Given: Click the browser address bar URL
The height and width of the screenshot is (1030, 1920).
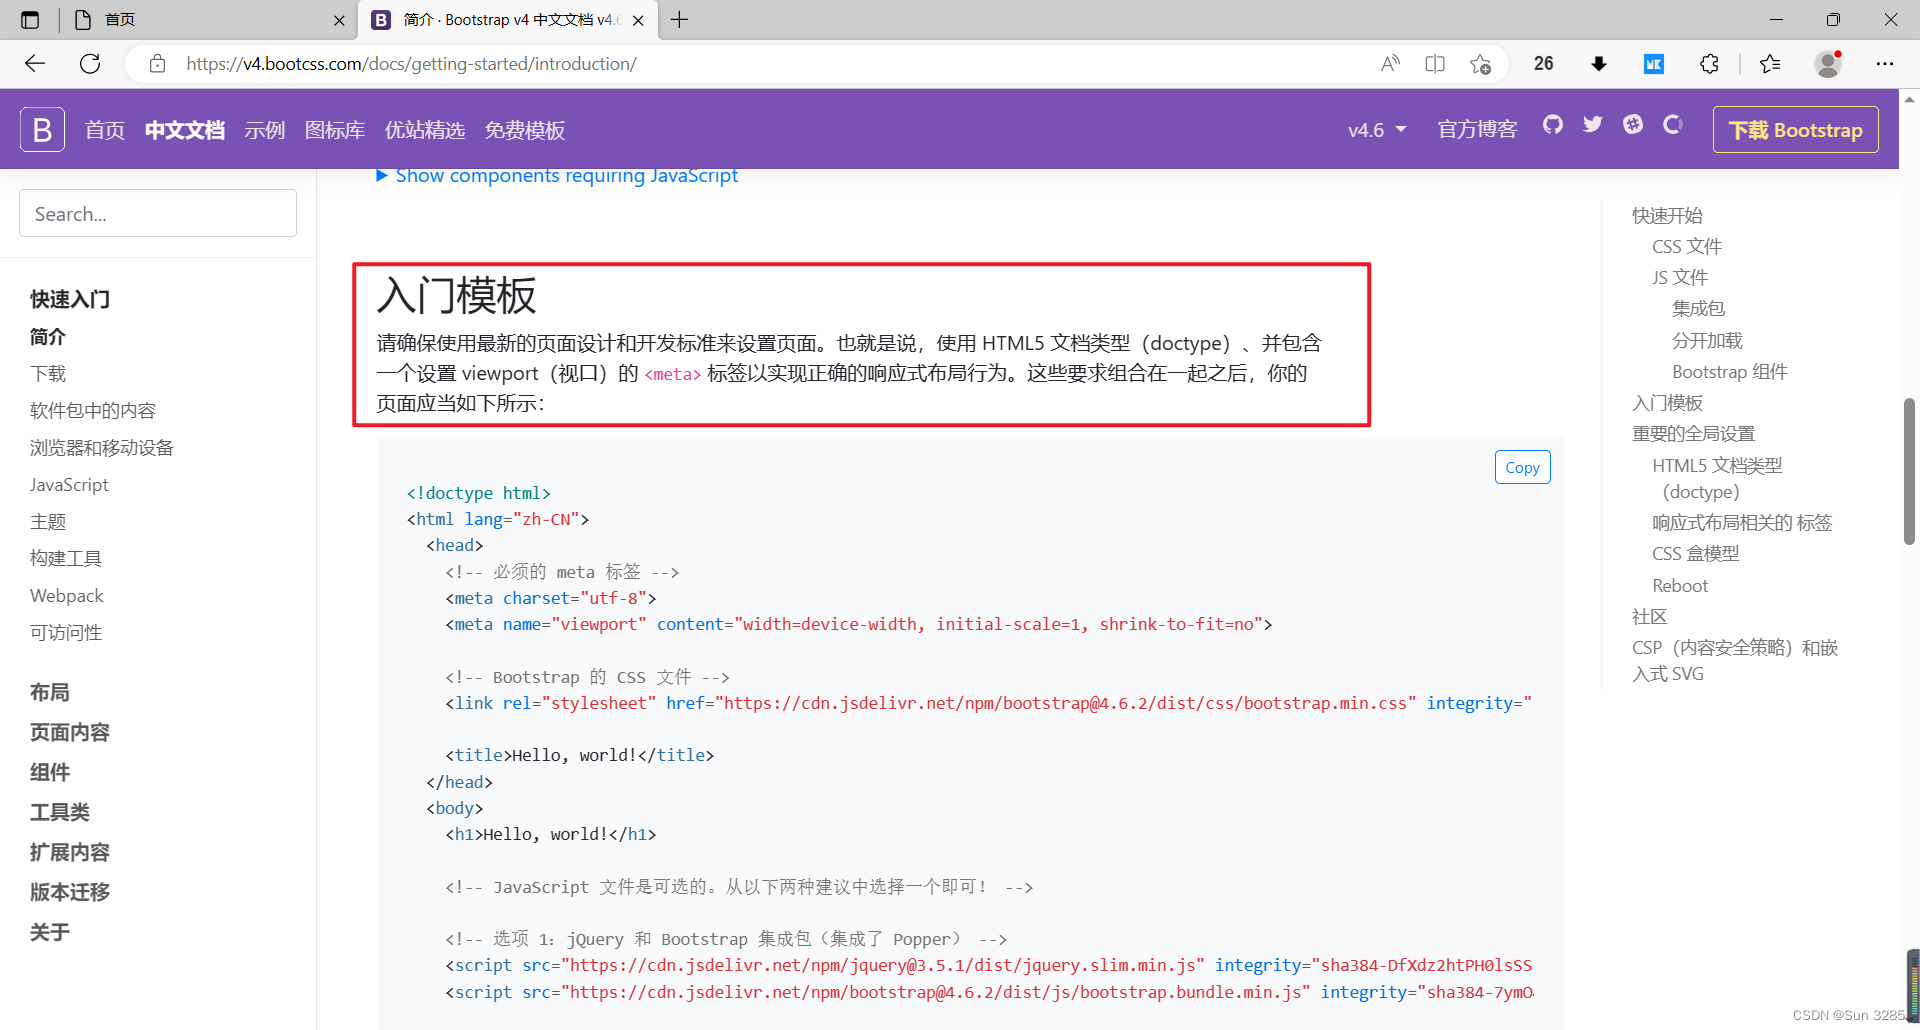Looking at the screenshot, I should click(x=411, y=64).
